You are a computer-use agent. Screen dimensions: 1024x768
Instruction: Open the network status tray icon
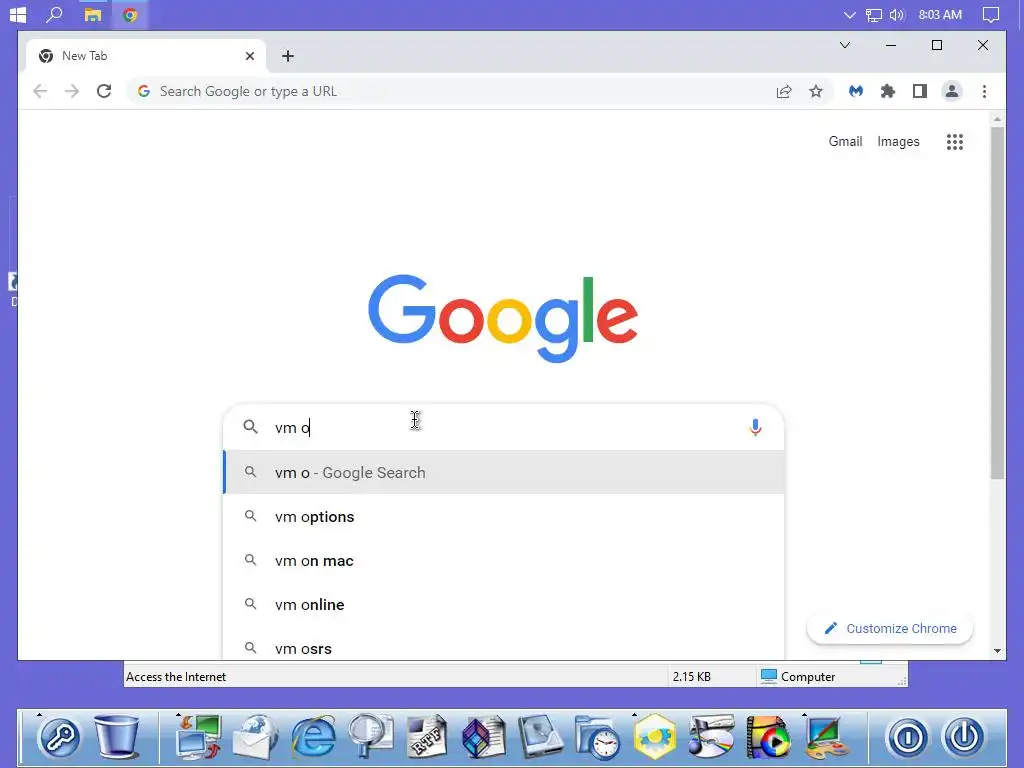point(873,15)
